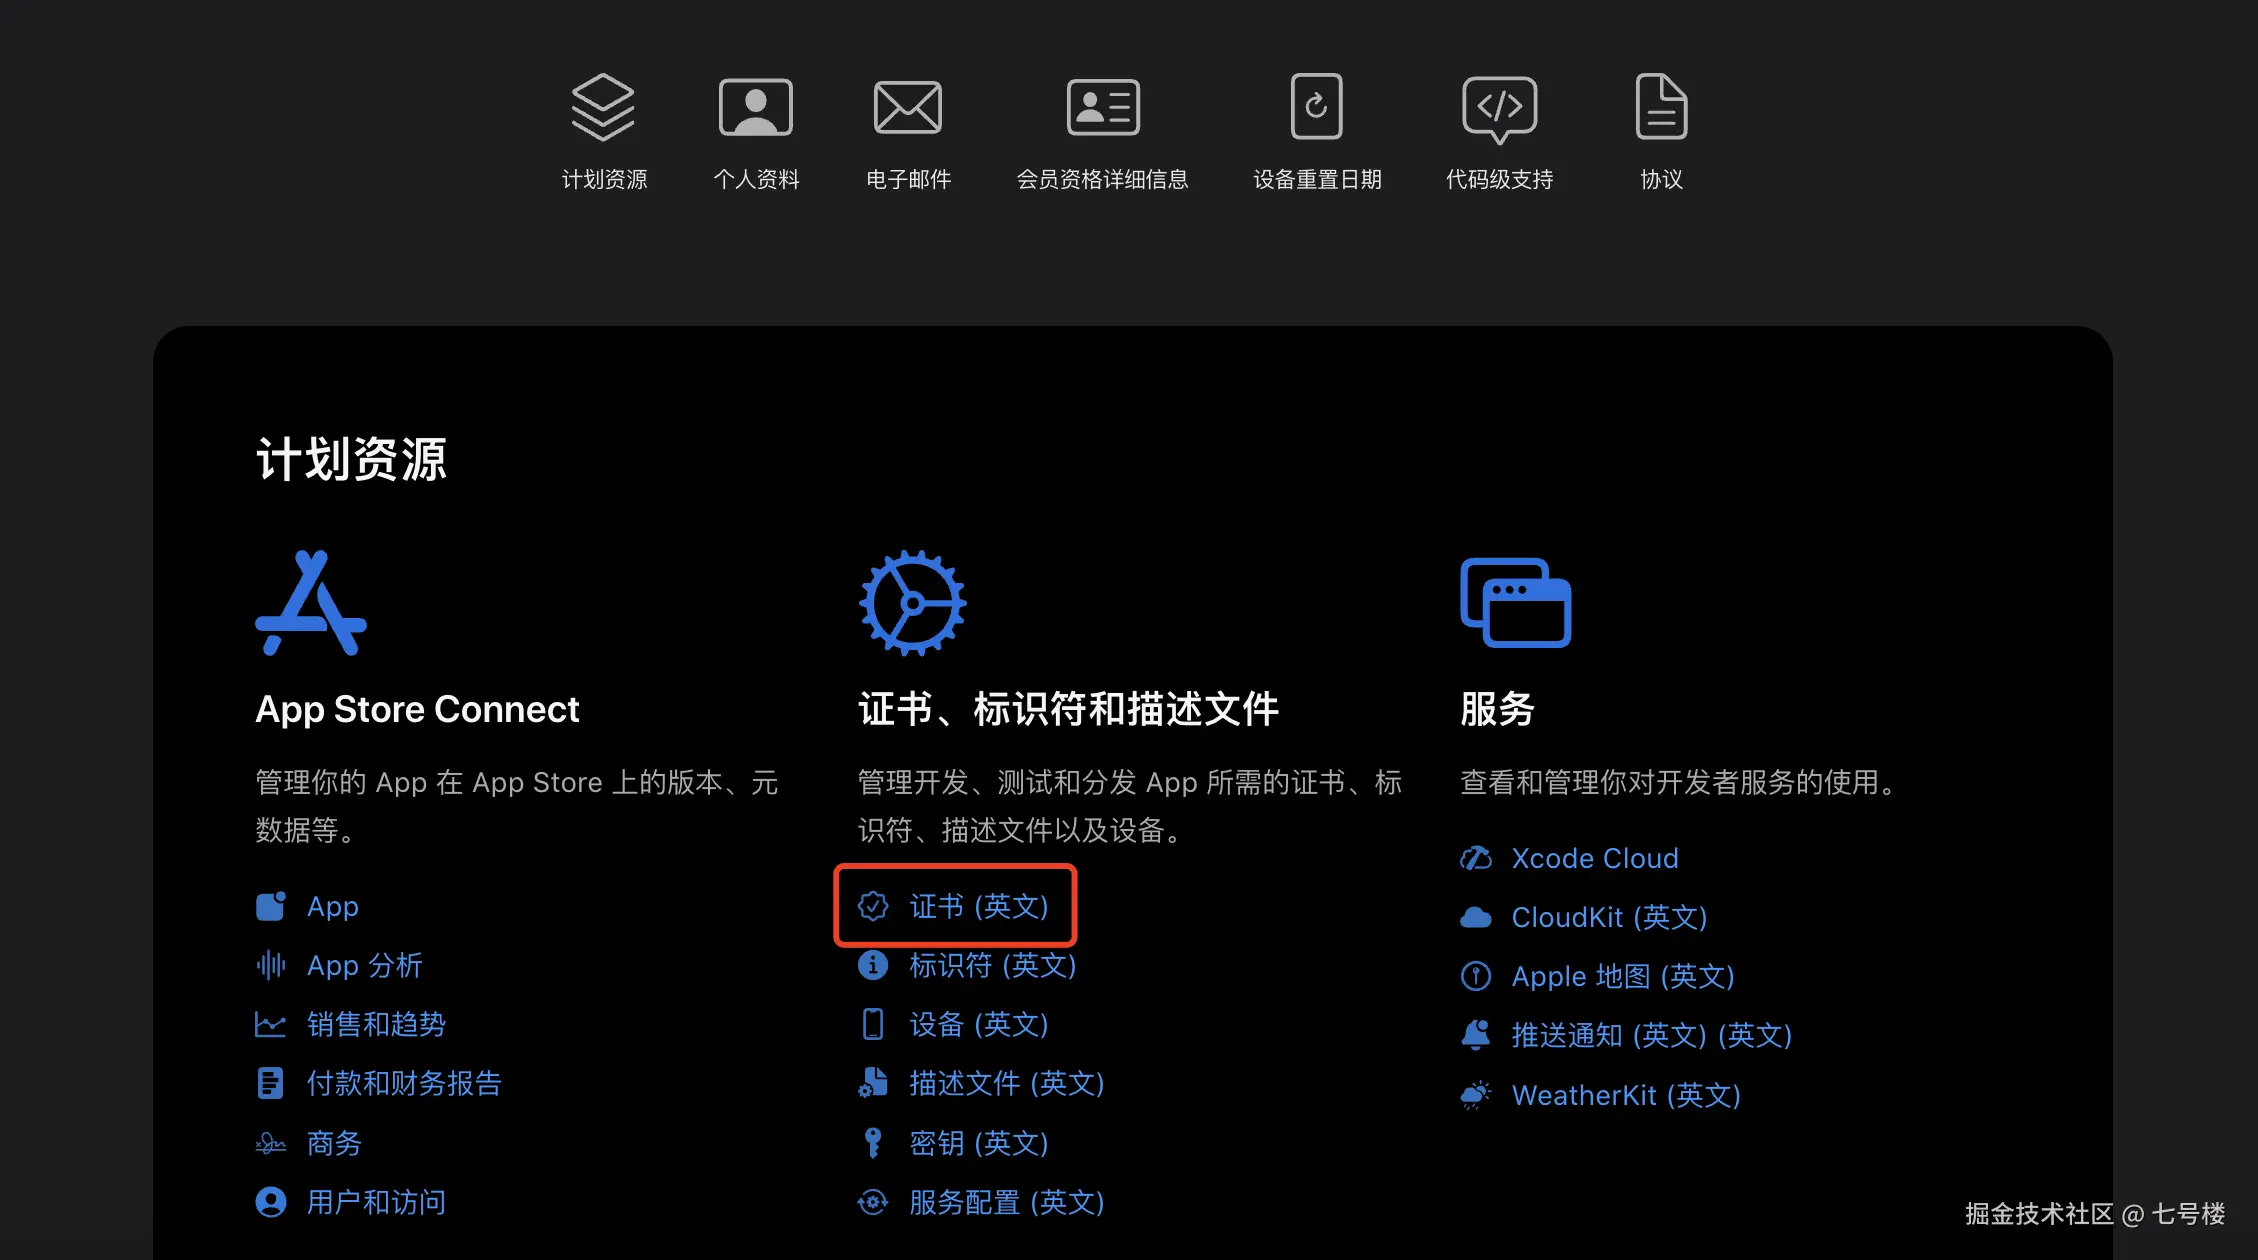2258x1260 pixels.
Task: Open the 密钥 (英文) keys link
Action: click(977, 1143)
